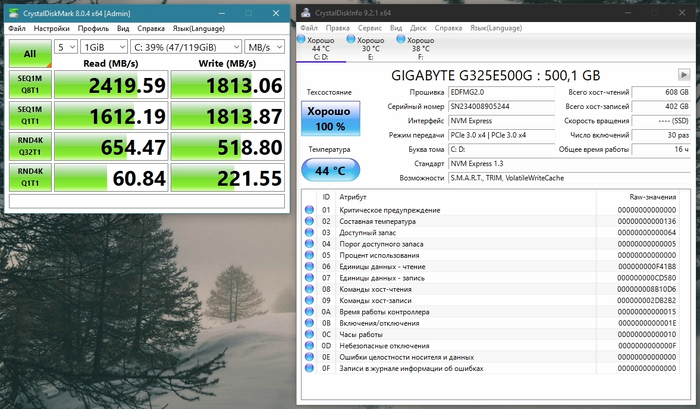Screen dimensions: 700x409
Task: Click the 60.84 read result bar
Action: [x=111, y=177]
